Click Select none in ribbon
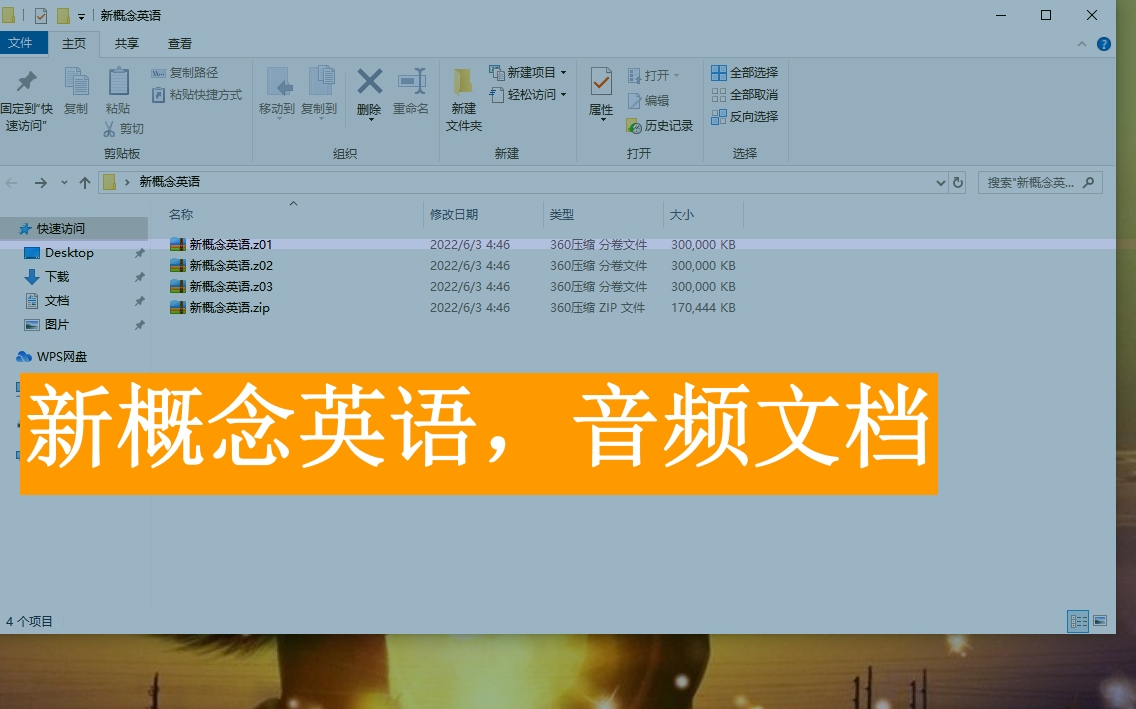Viewport: 1136px width, 709px height. pos(745,95)
